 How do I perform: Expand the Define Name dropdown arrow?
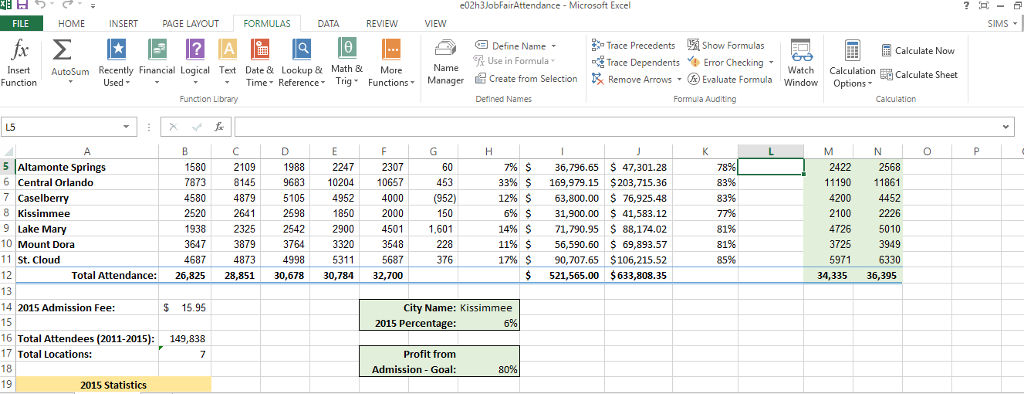pyautogui.click(x=554, y=46)
